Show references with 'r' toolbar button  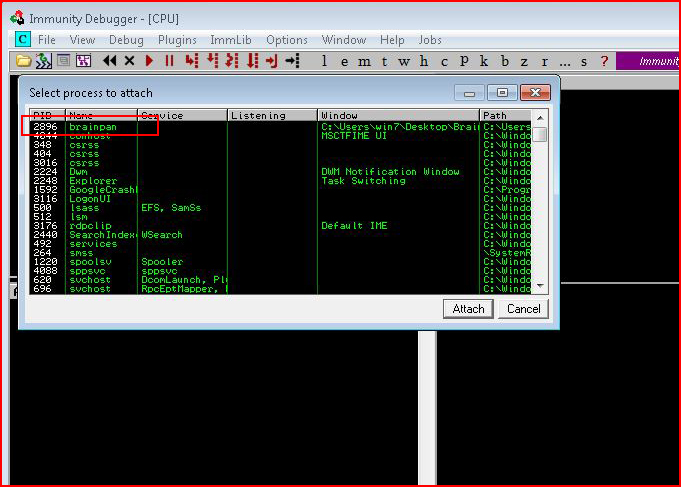tap(544, 62)
